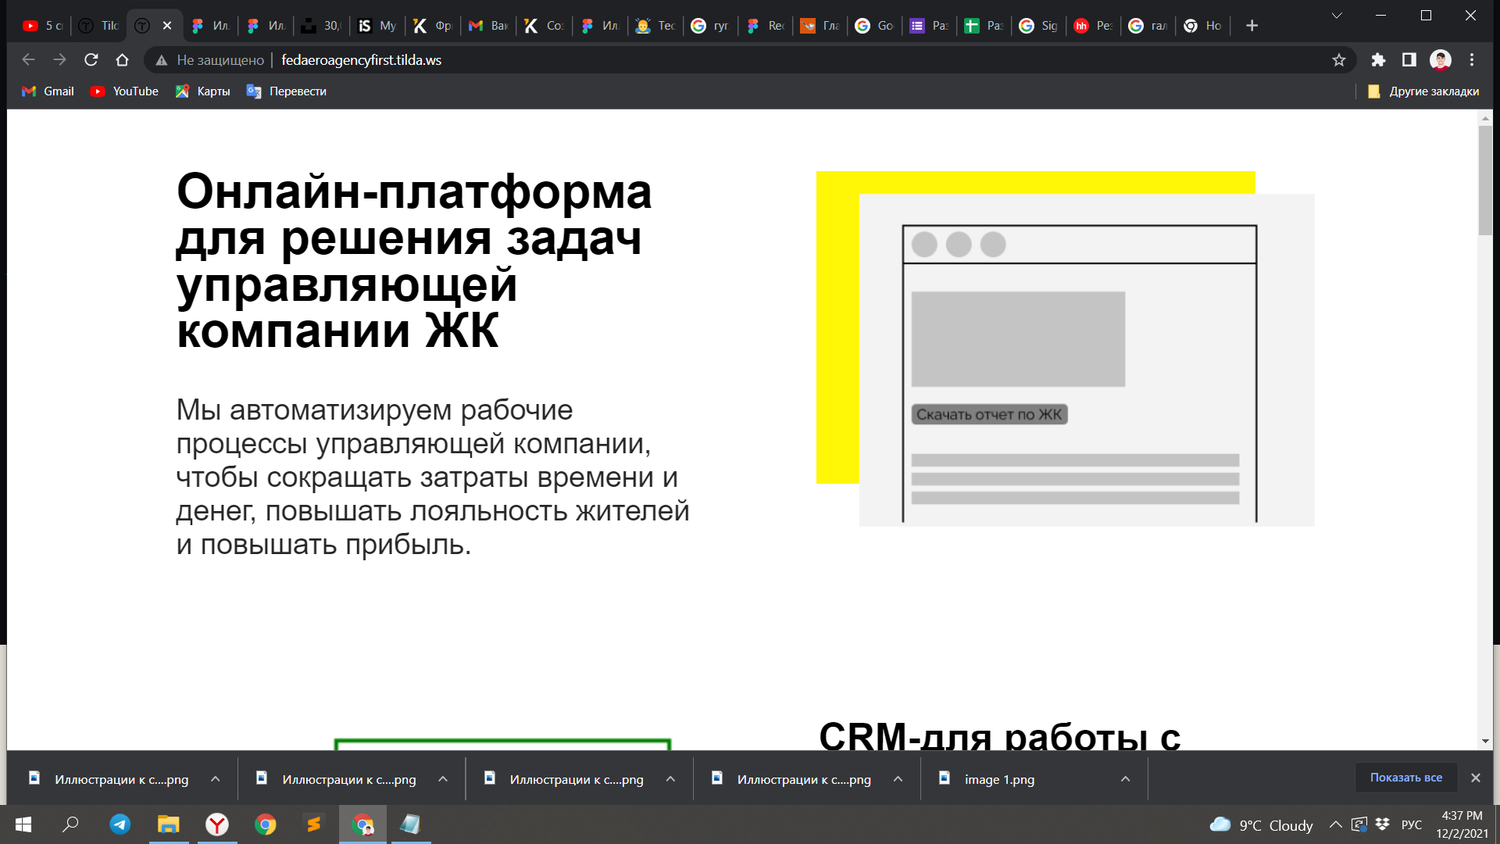
Task: Switch to the 'Гла' tab
Action: [x=820, y=26]
